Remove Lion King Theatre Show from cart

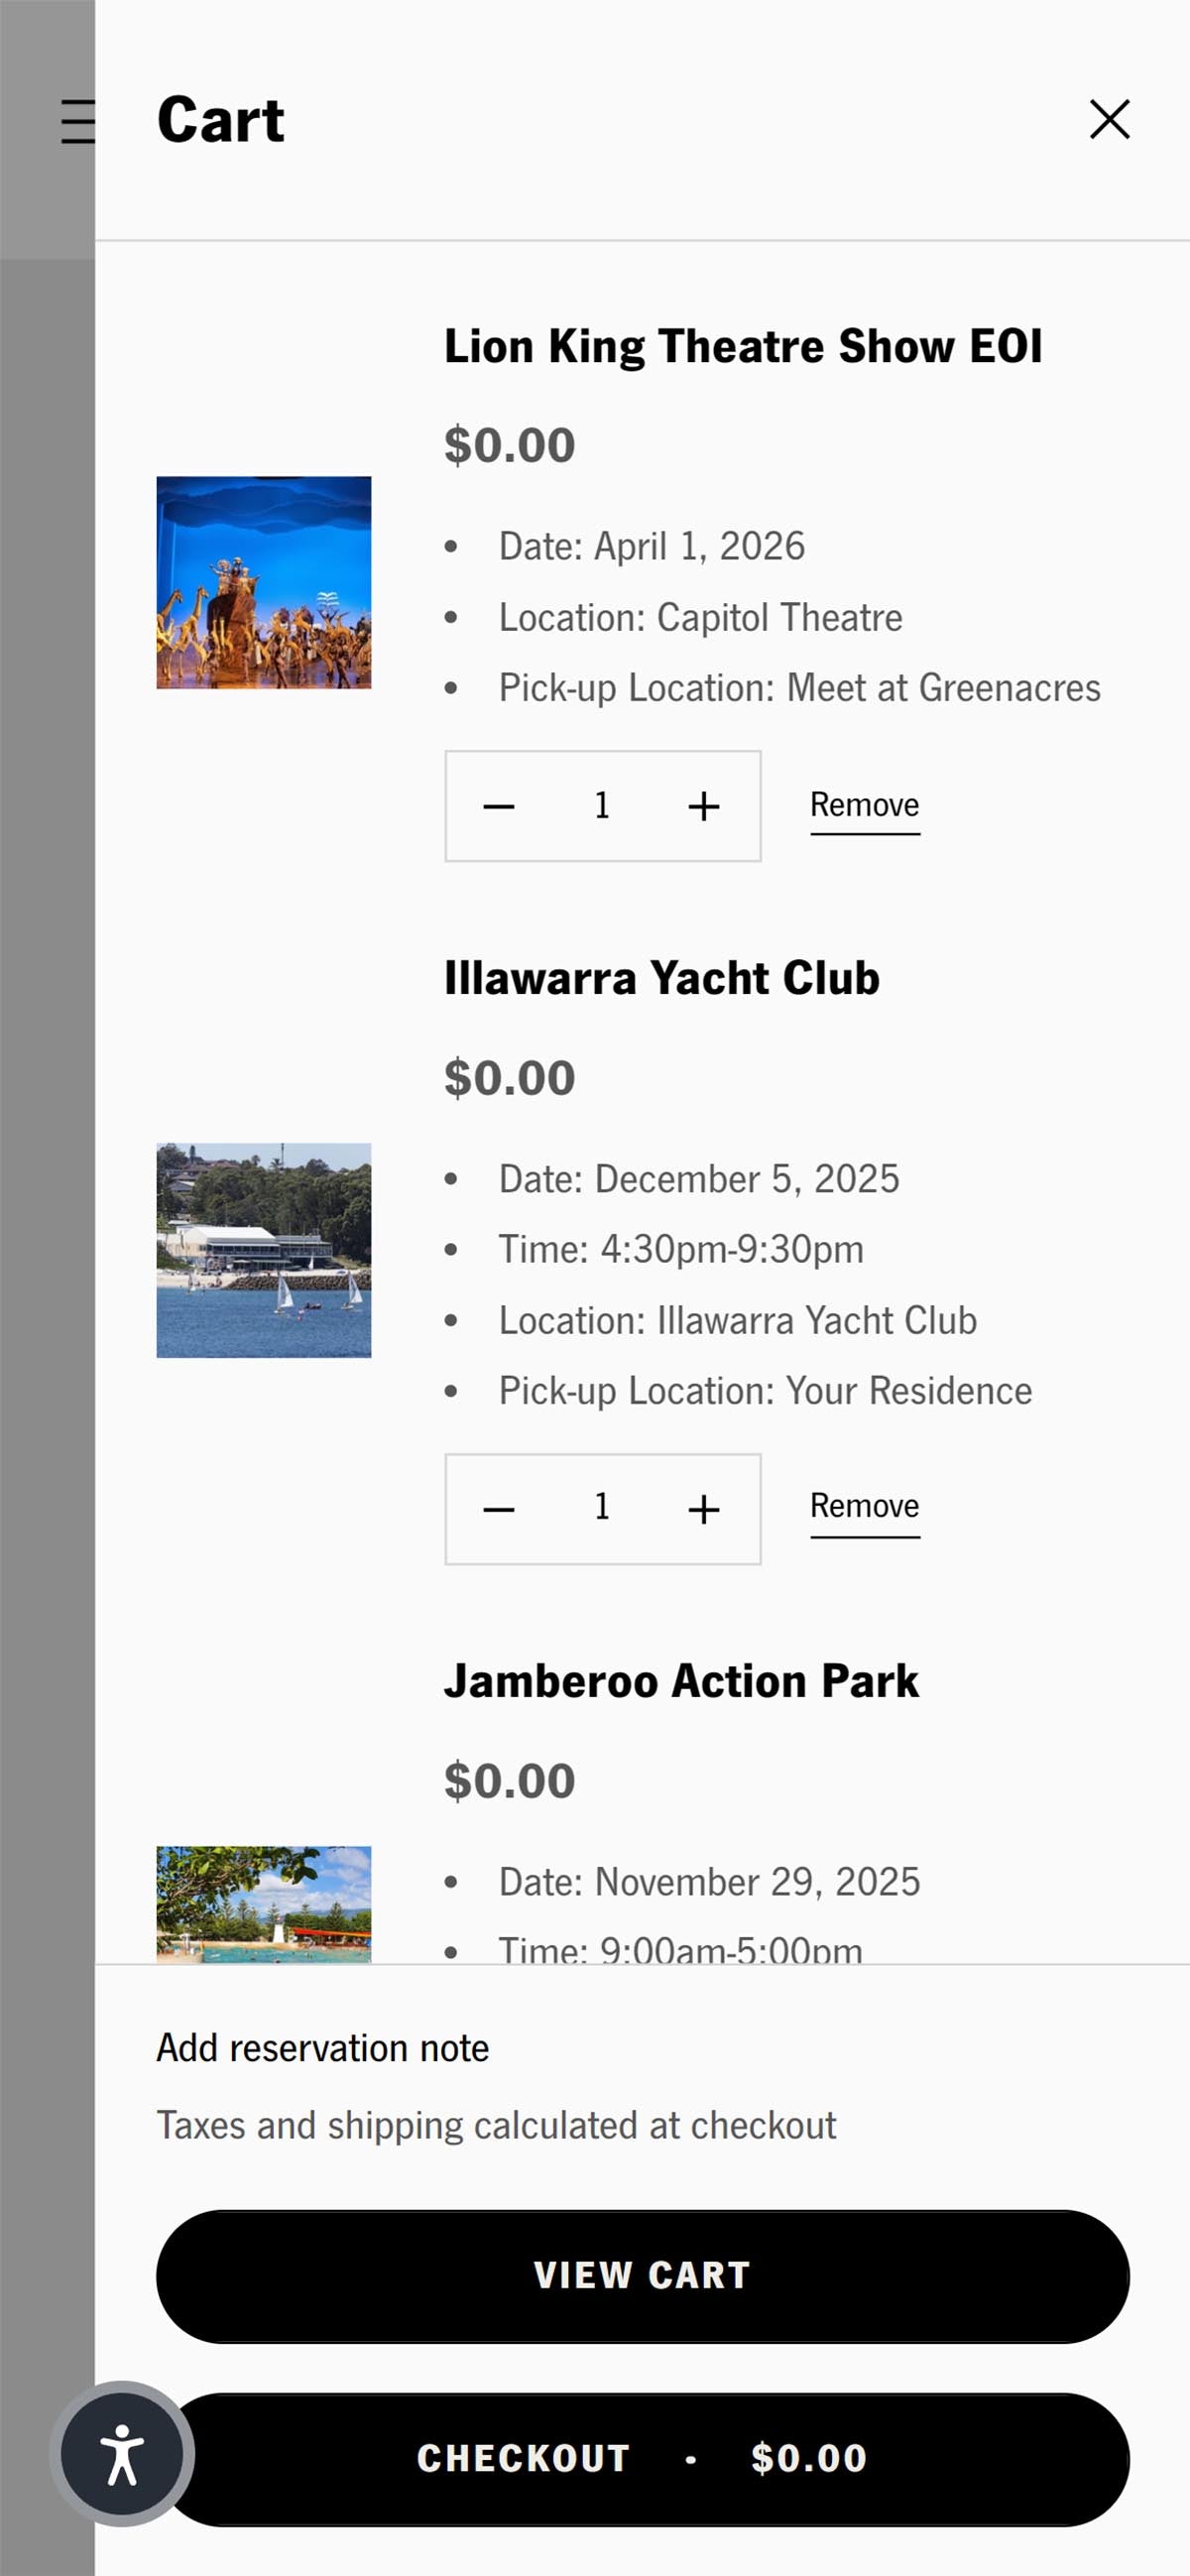[x=864, y=806]
